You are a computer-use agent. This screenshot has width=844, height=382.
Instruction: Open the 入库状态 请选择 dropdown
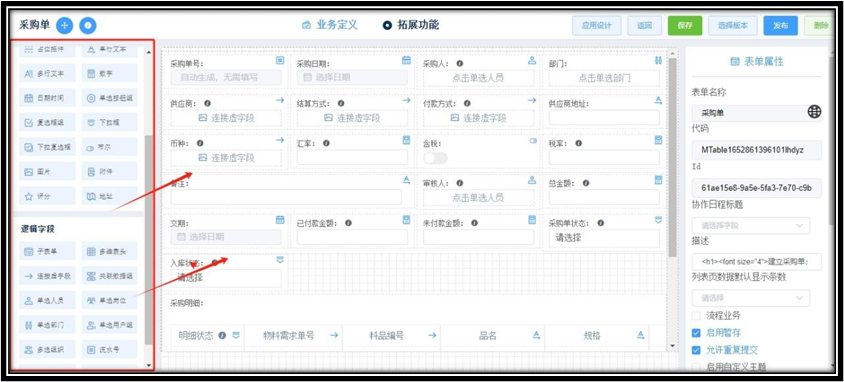pyautogui.click(x=226, y=278)
